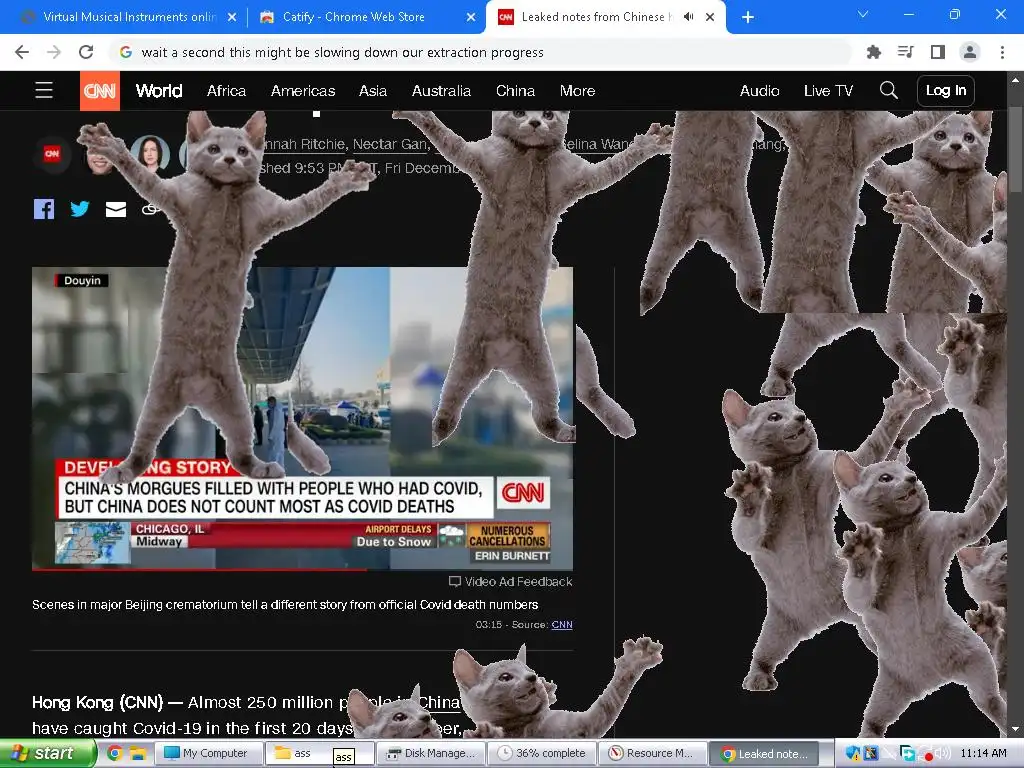1024x768 pixels.
Task: Click Video Ad Feedback
Action: coord(511,581)
